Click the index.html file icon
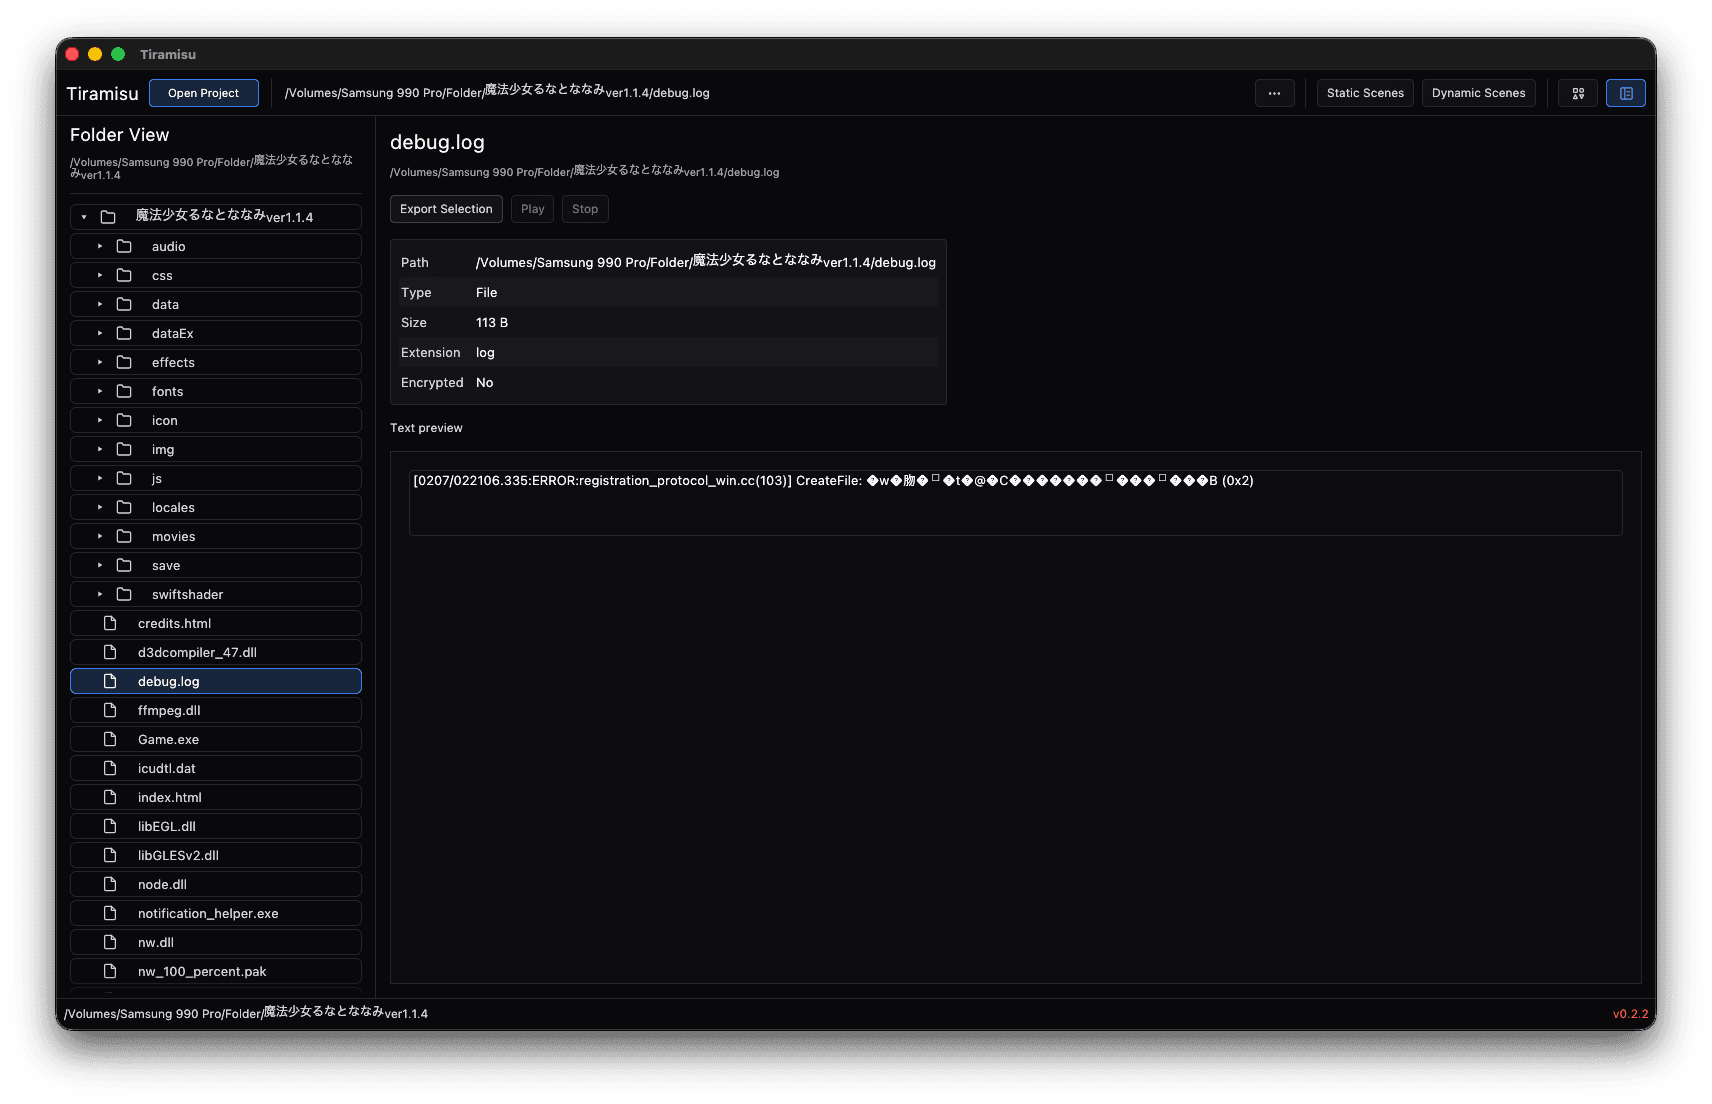The height and width of the screenshot is (1104, 1712). [x=110, y=797]
